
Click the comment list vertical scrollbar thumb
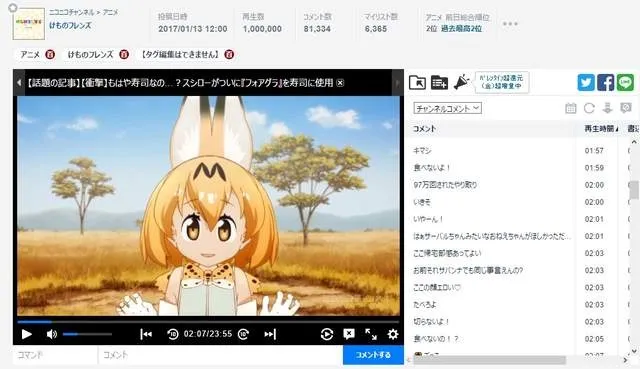[634, 190]
